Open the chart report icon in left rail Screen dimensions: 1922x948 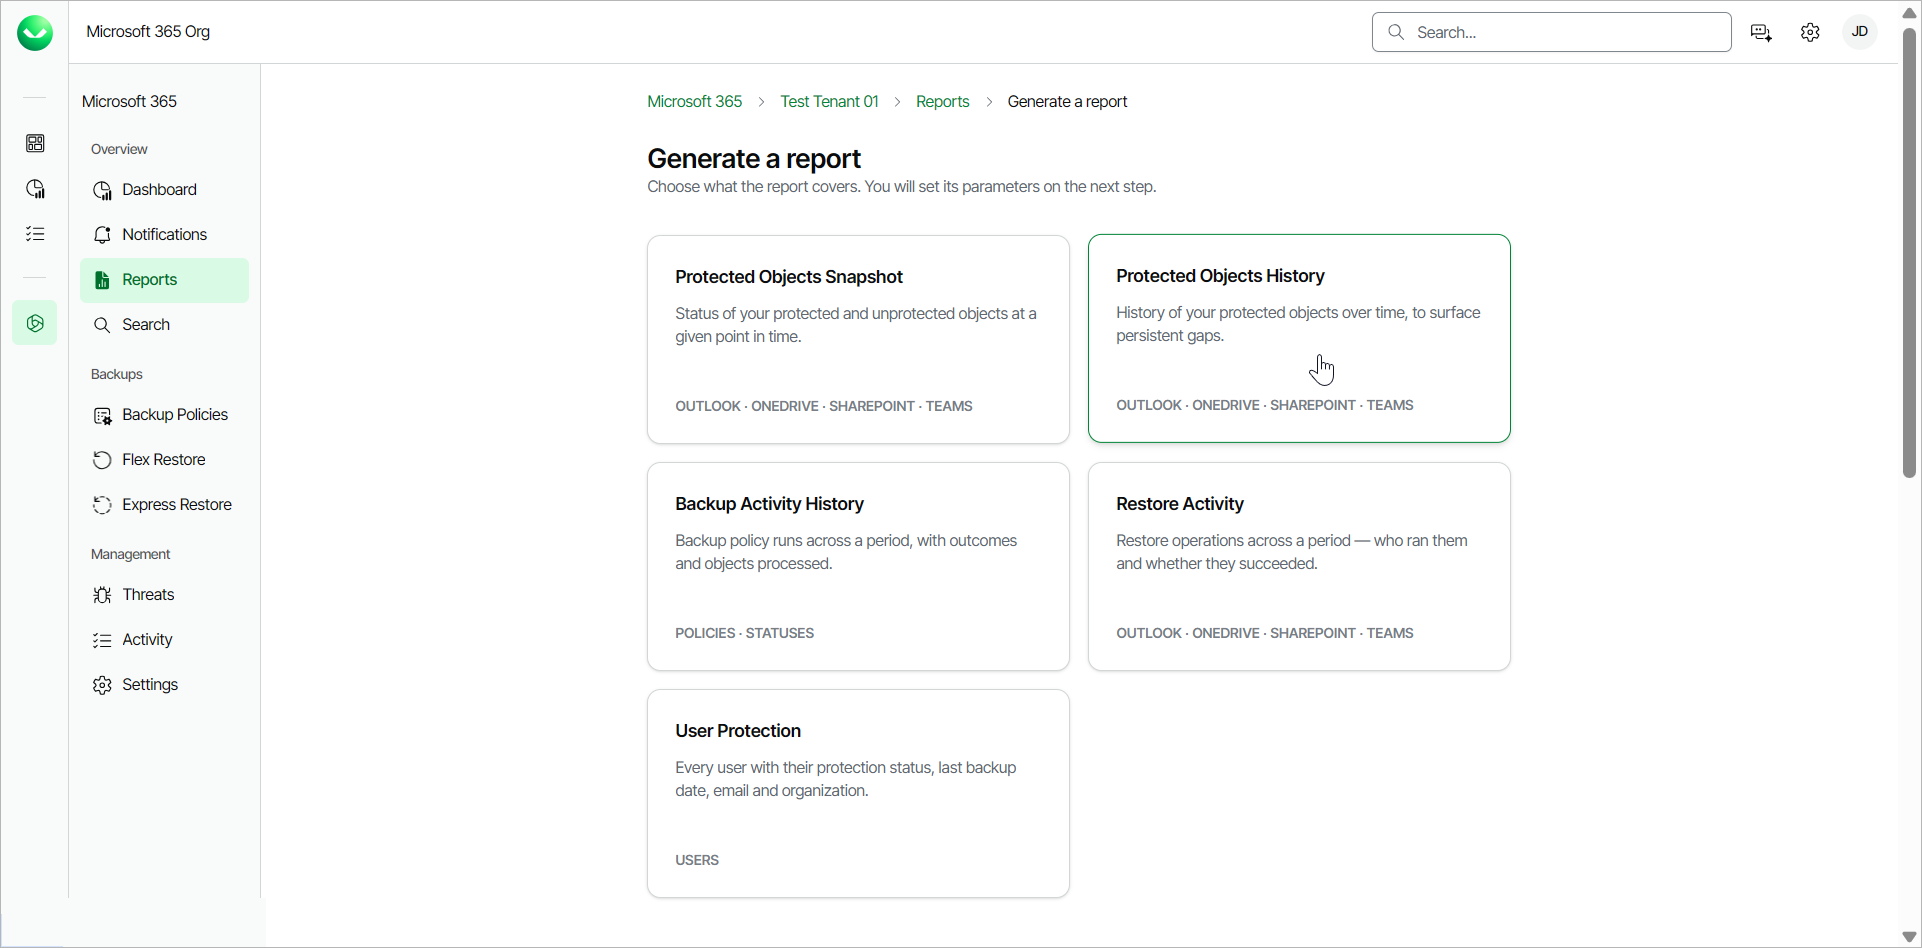35,189
